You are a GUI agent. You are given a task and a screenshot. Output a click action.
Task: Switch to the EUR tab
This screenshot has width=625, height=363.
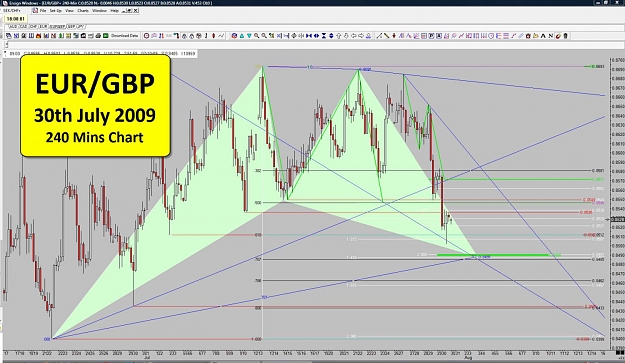click(x=43, y=26)
